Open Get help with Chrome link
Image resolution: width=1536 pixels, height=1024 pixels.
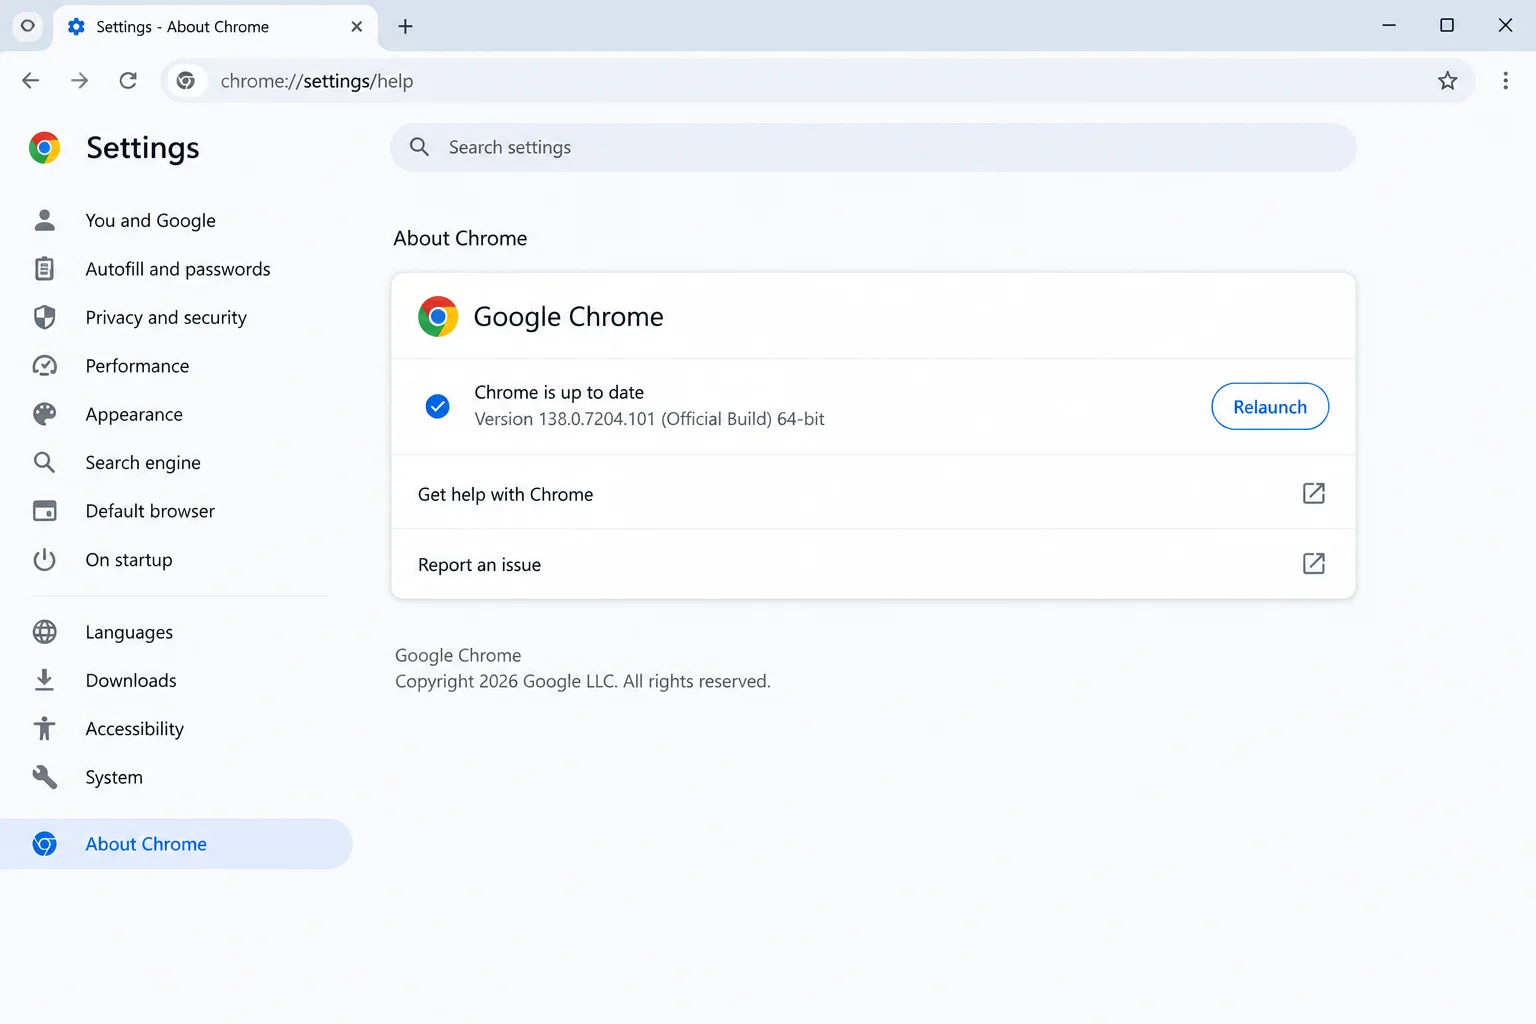tap(873, 493)
